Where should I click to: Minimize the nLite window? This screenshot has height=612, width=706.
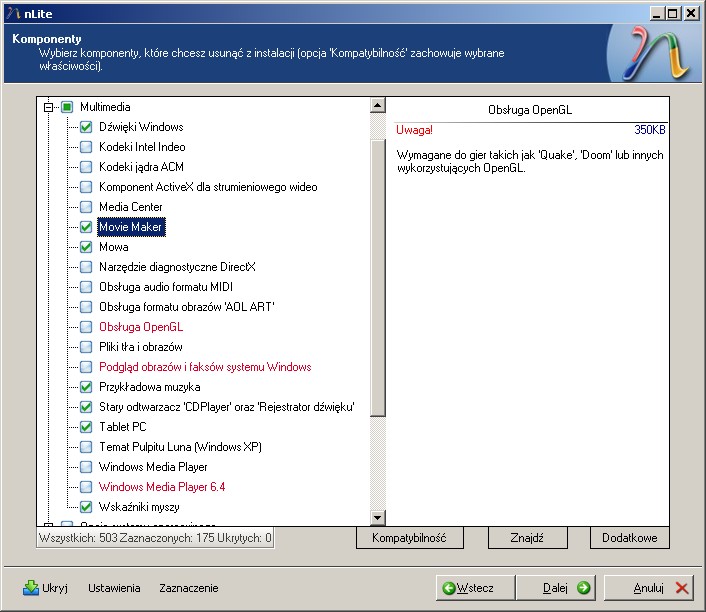click(x=657, y=14)
